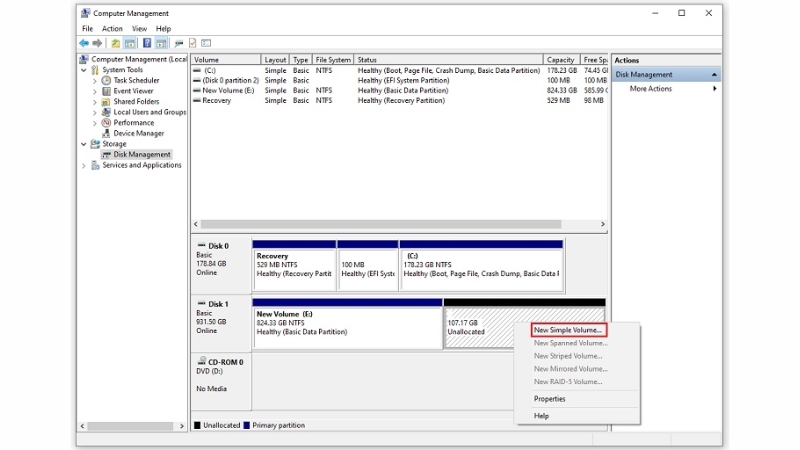Open the View menu

point(140,29)
